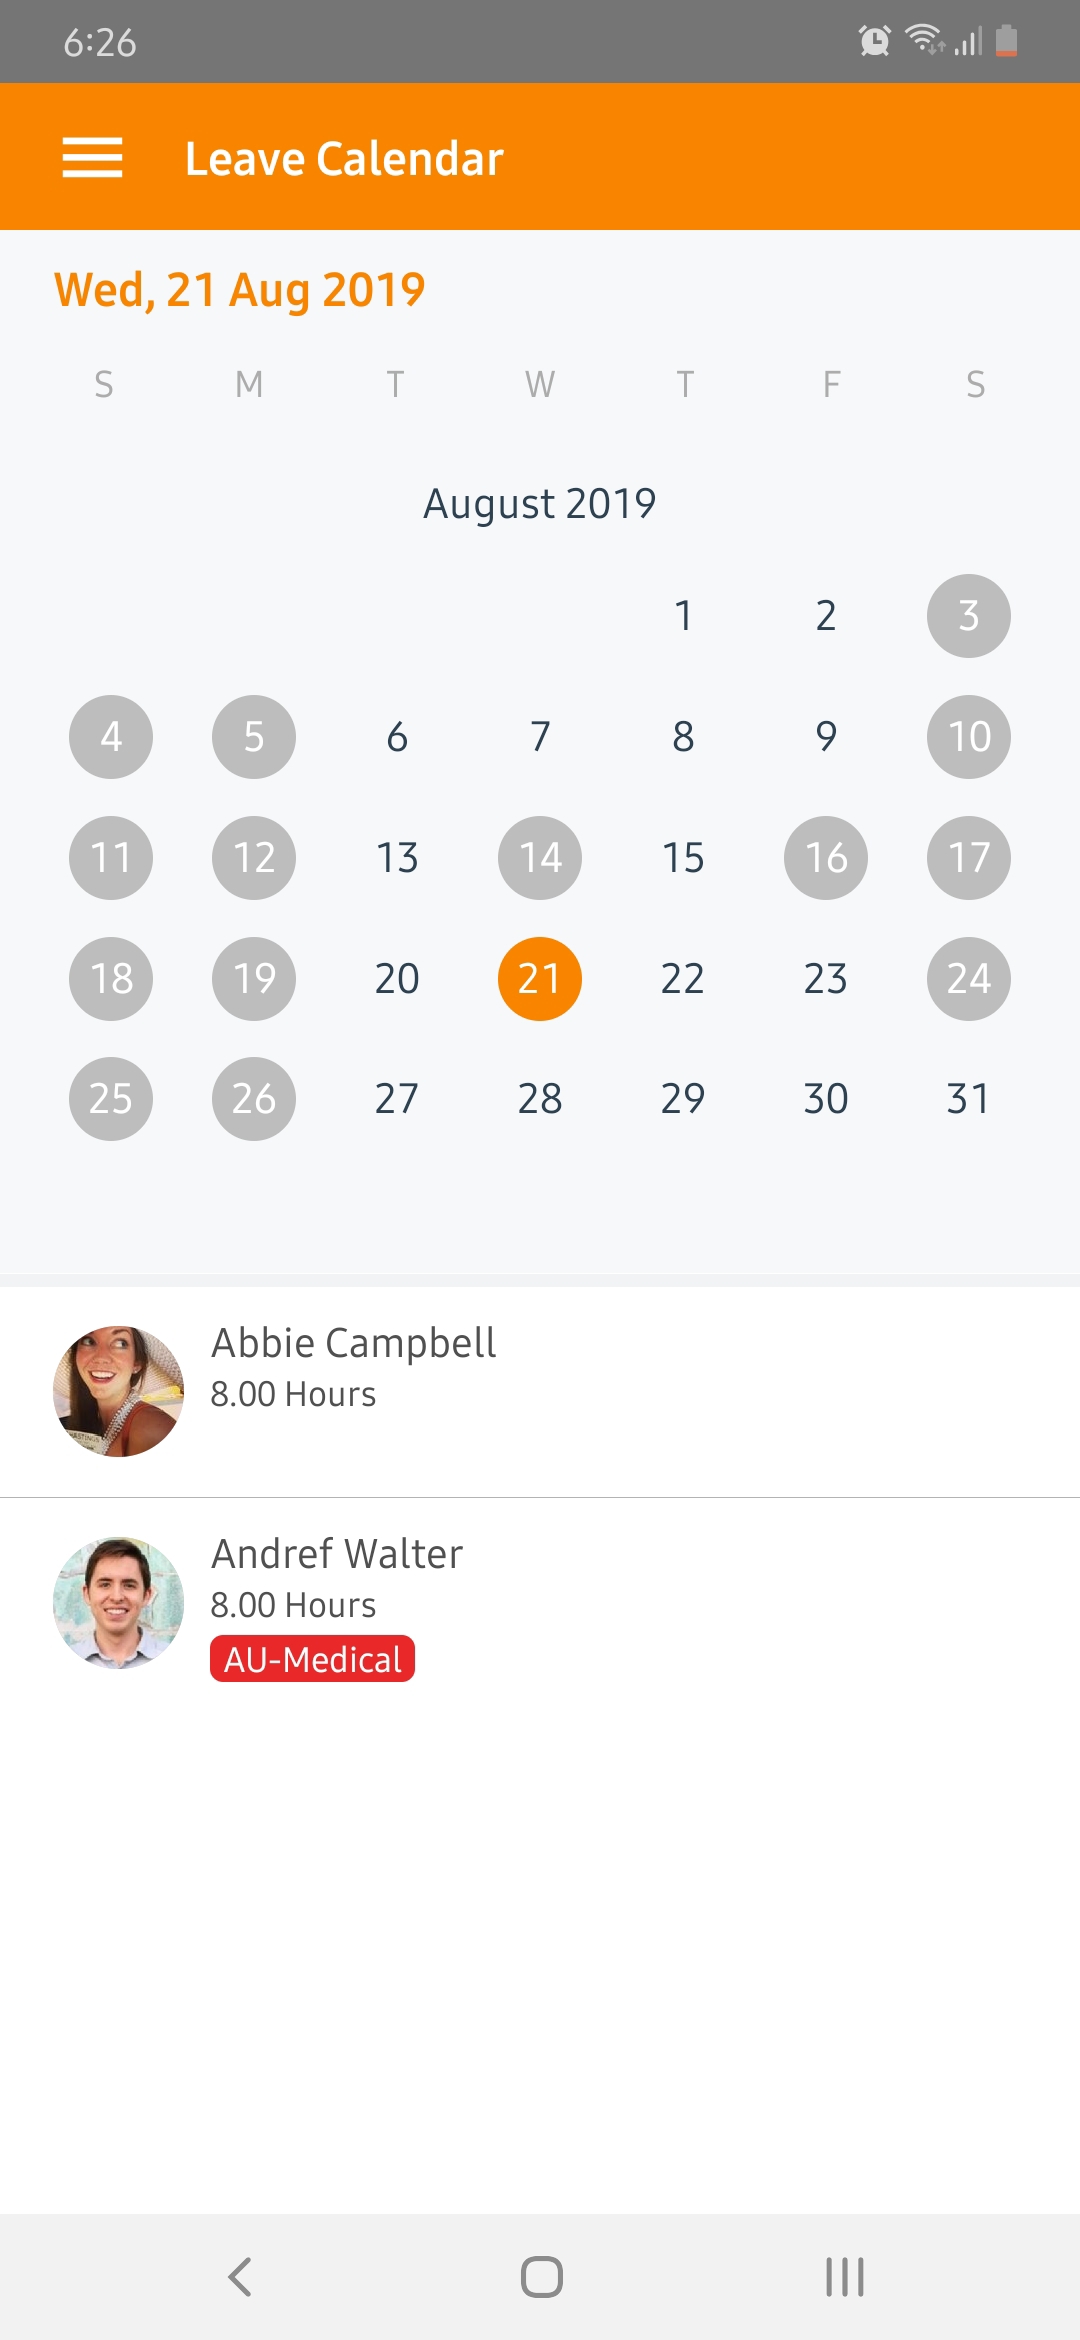Screen dimensions: 1080x2340
Task: Open Andref Walter's profile photo
Action: (118, 1603)
